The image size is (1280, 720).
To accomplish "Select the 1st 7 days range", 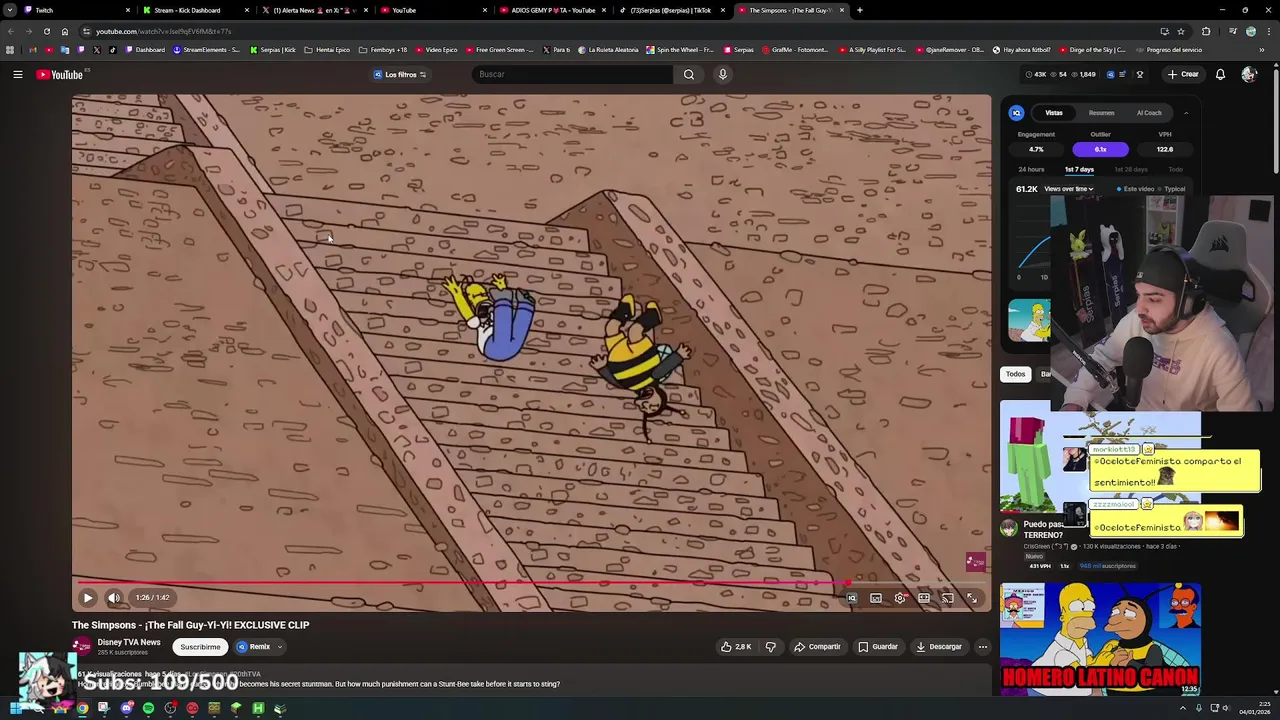I will 1079,170.
